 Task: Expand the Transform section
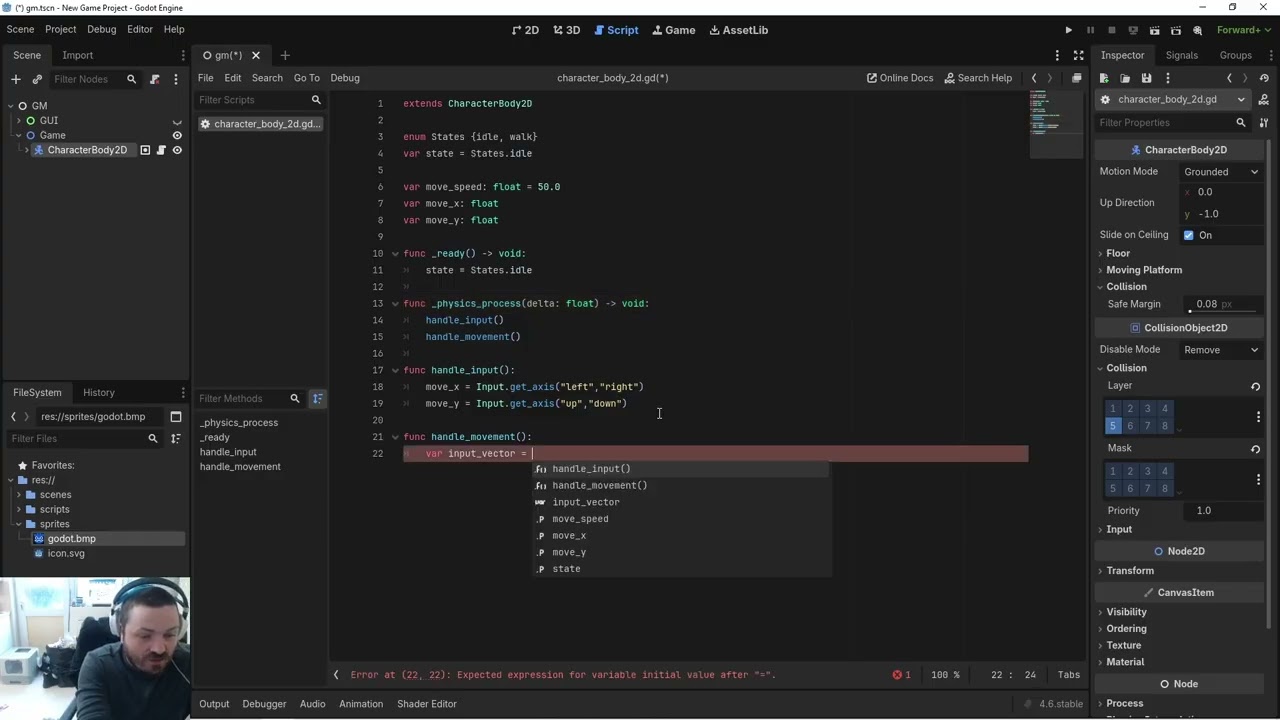(x=1130, y=571)
